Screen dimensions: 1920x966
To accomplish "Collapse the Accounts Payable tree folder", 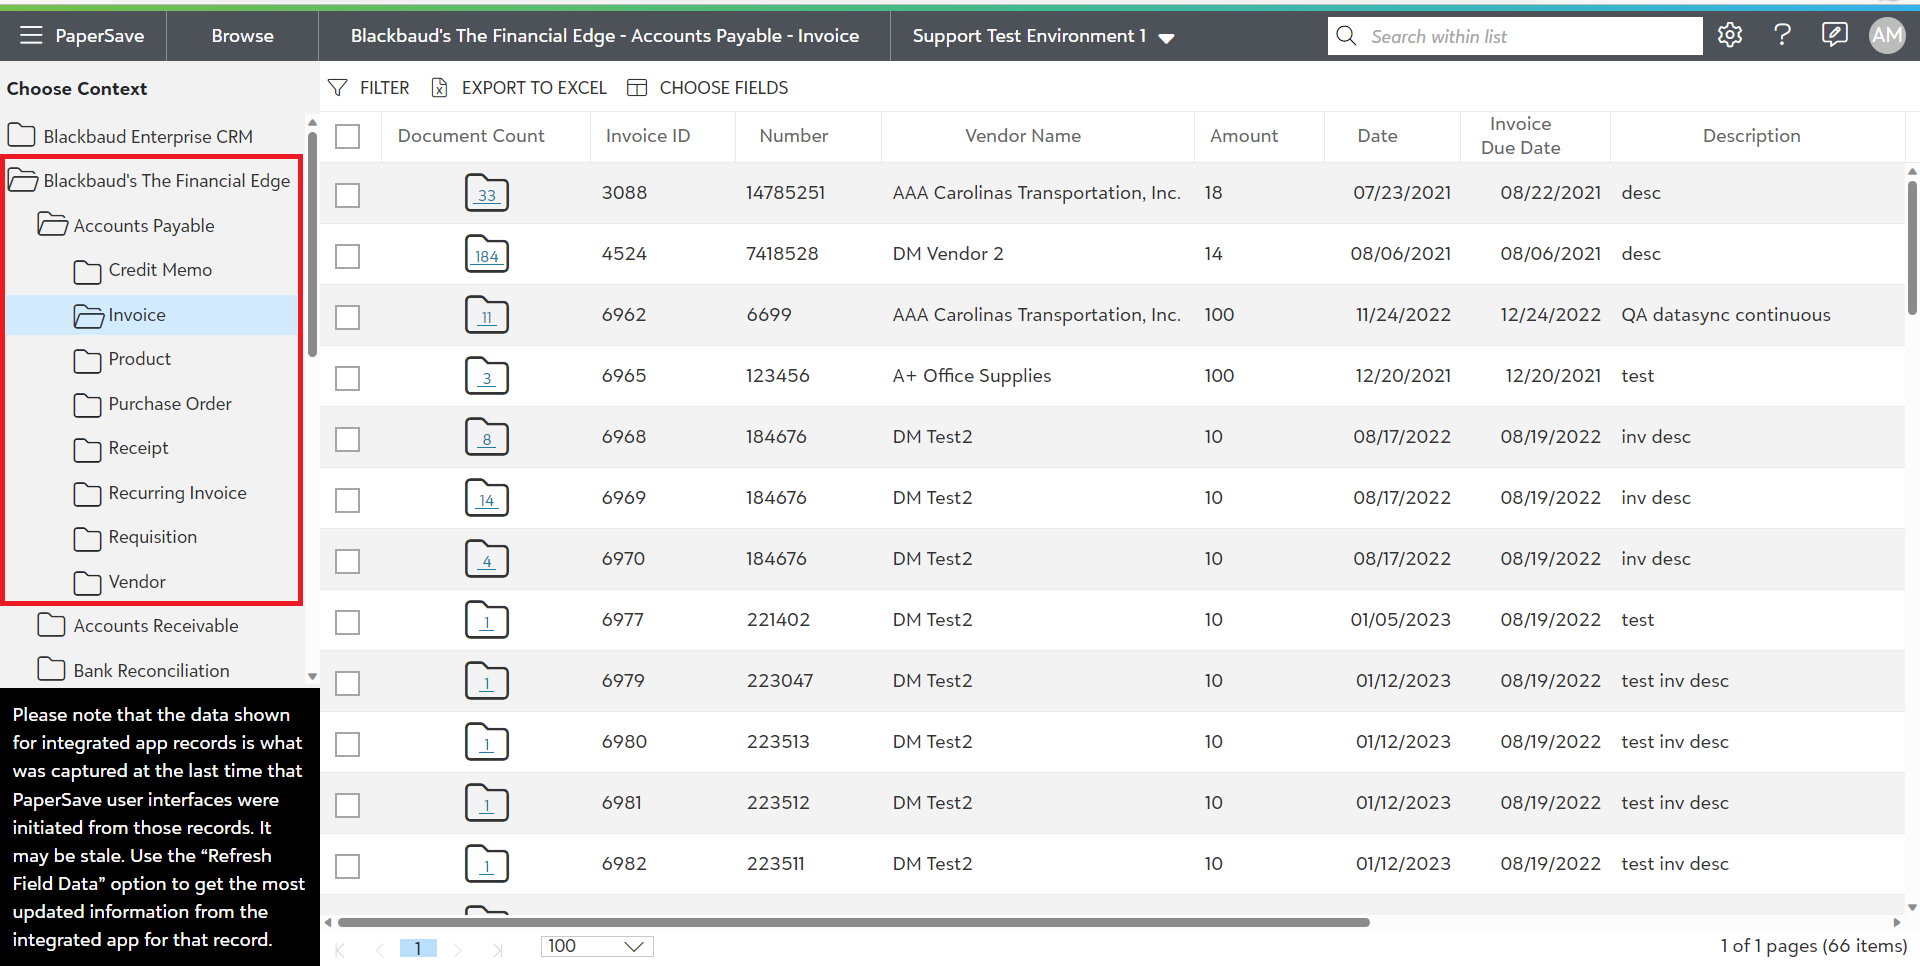I will click(53, 225).
